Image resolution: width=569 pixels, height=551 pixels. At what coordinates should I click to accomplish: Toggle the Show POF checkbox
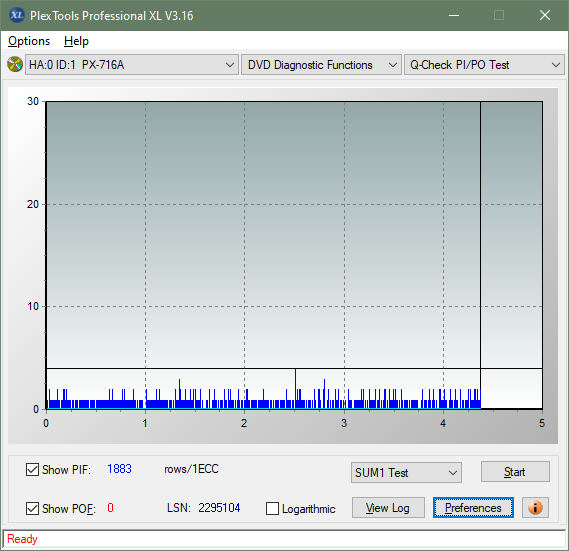coord(32,509)
